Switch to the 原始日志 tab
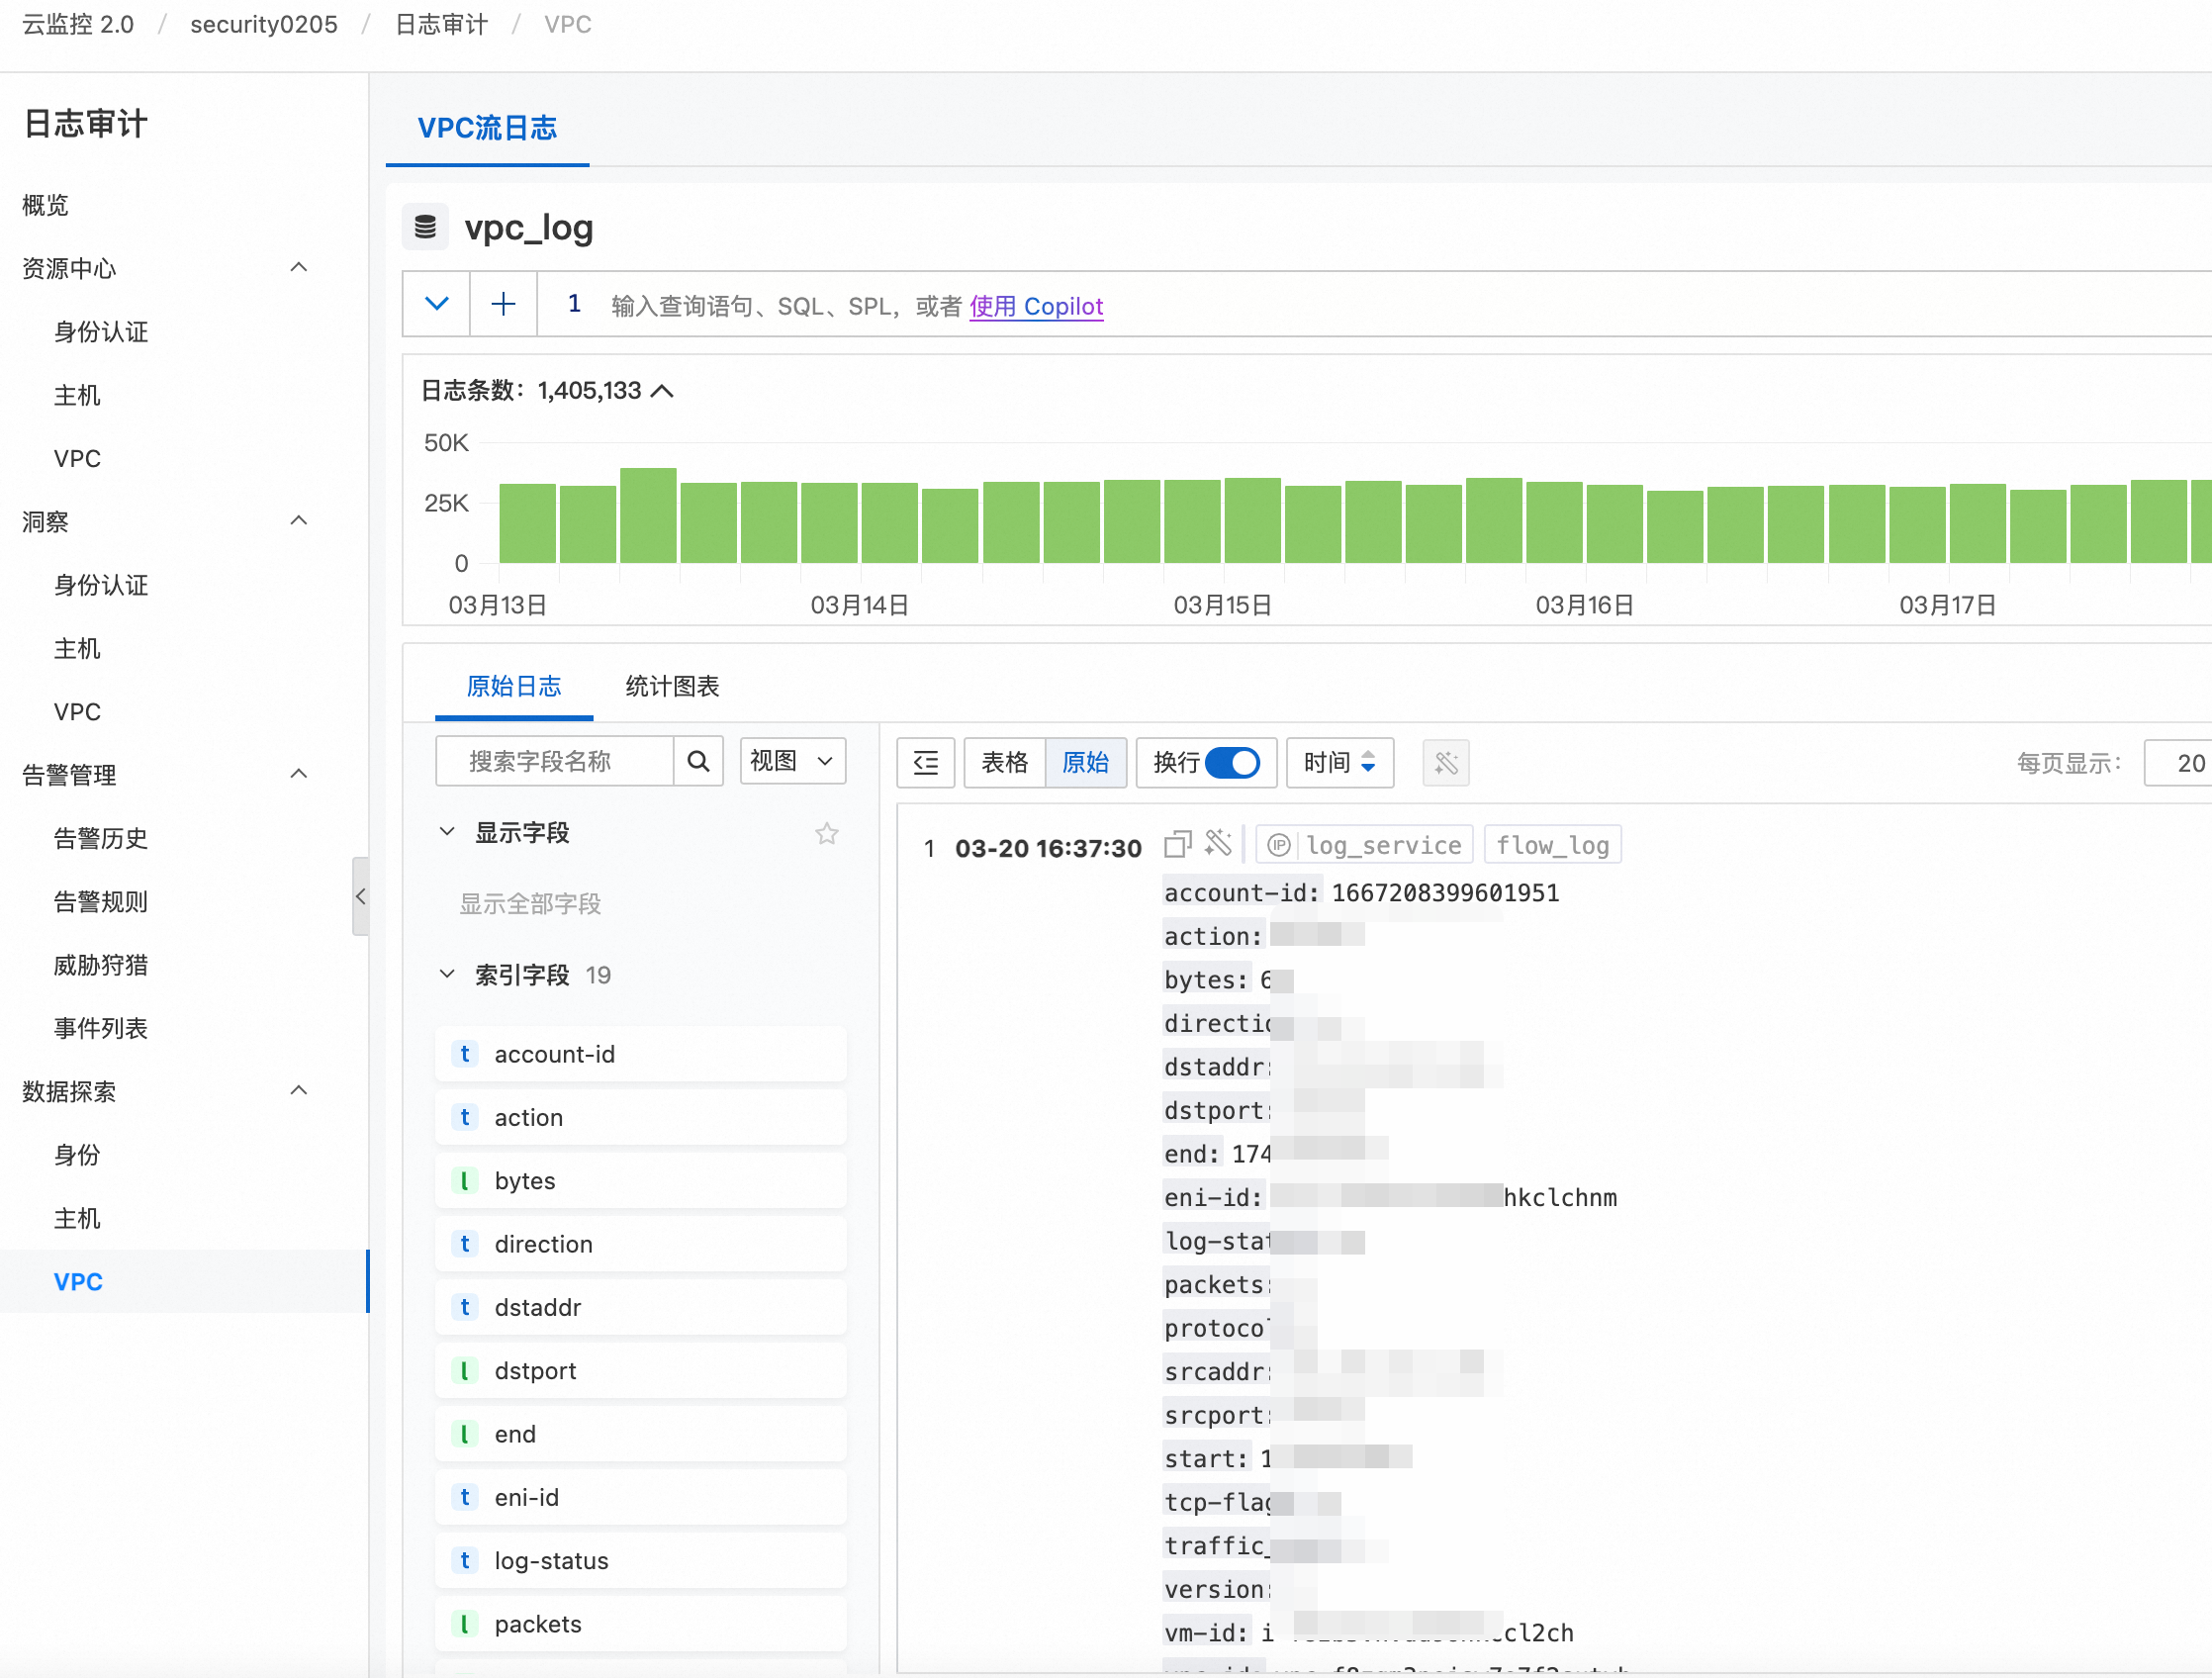Image resolution: width=2212 pixels, height=1678 pixels. coord(514,686)
